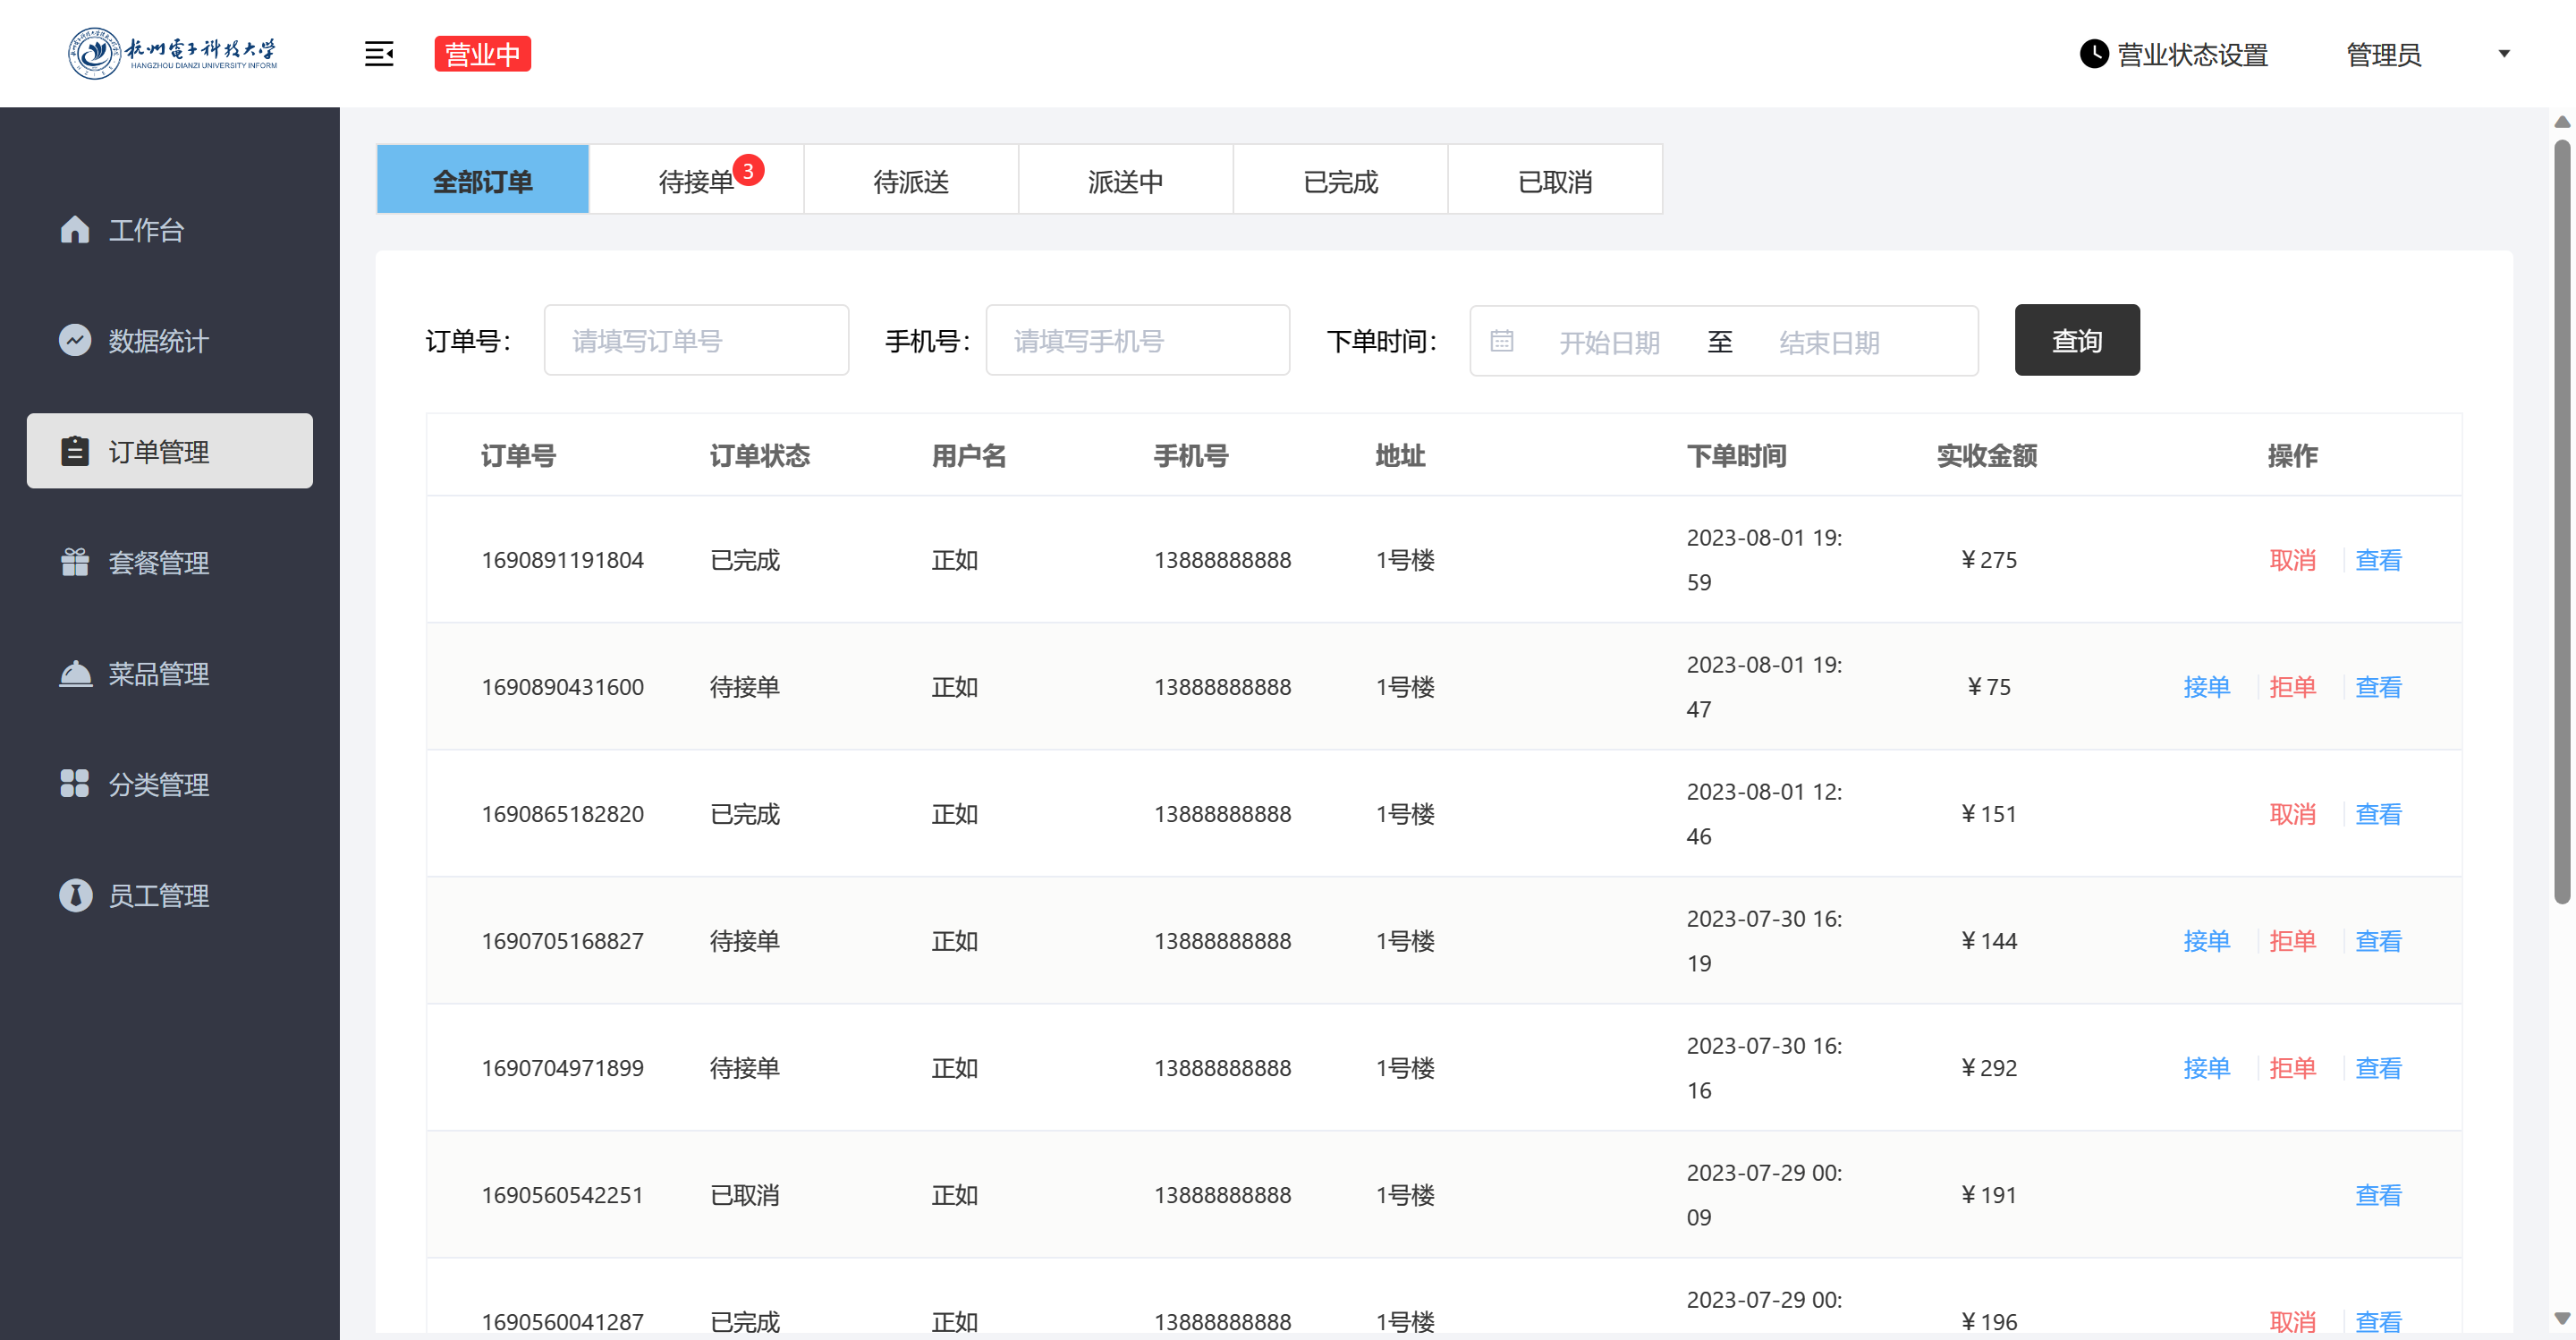The height and width of the screenshot is (1340, 2576).
Task: Click the 已取消 status of order 1690560542251
Action: (x=745, y=1195)
